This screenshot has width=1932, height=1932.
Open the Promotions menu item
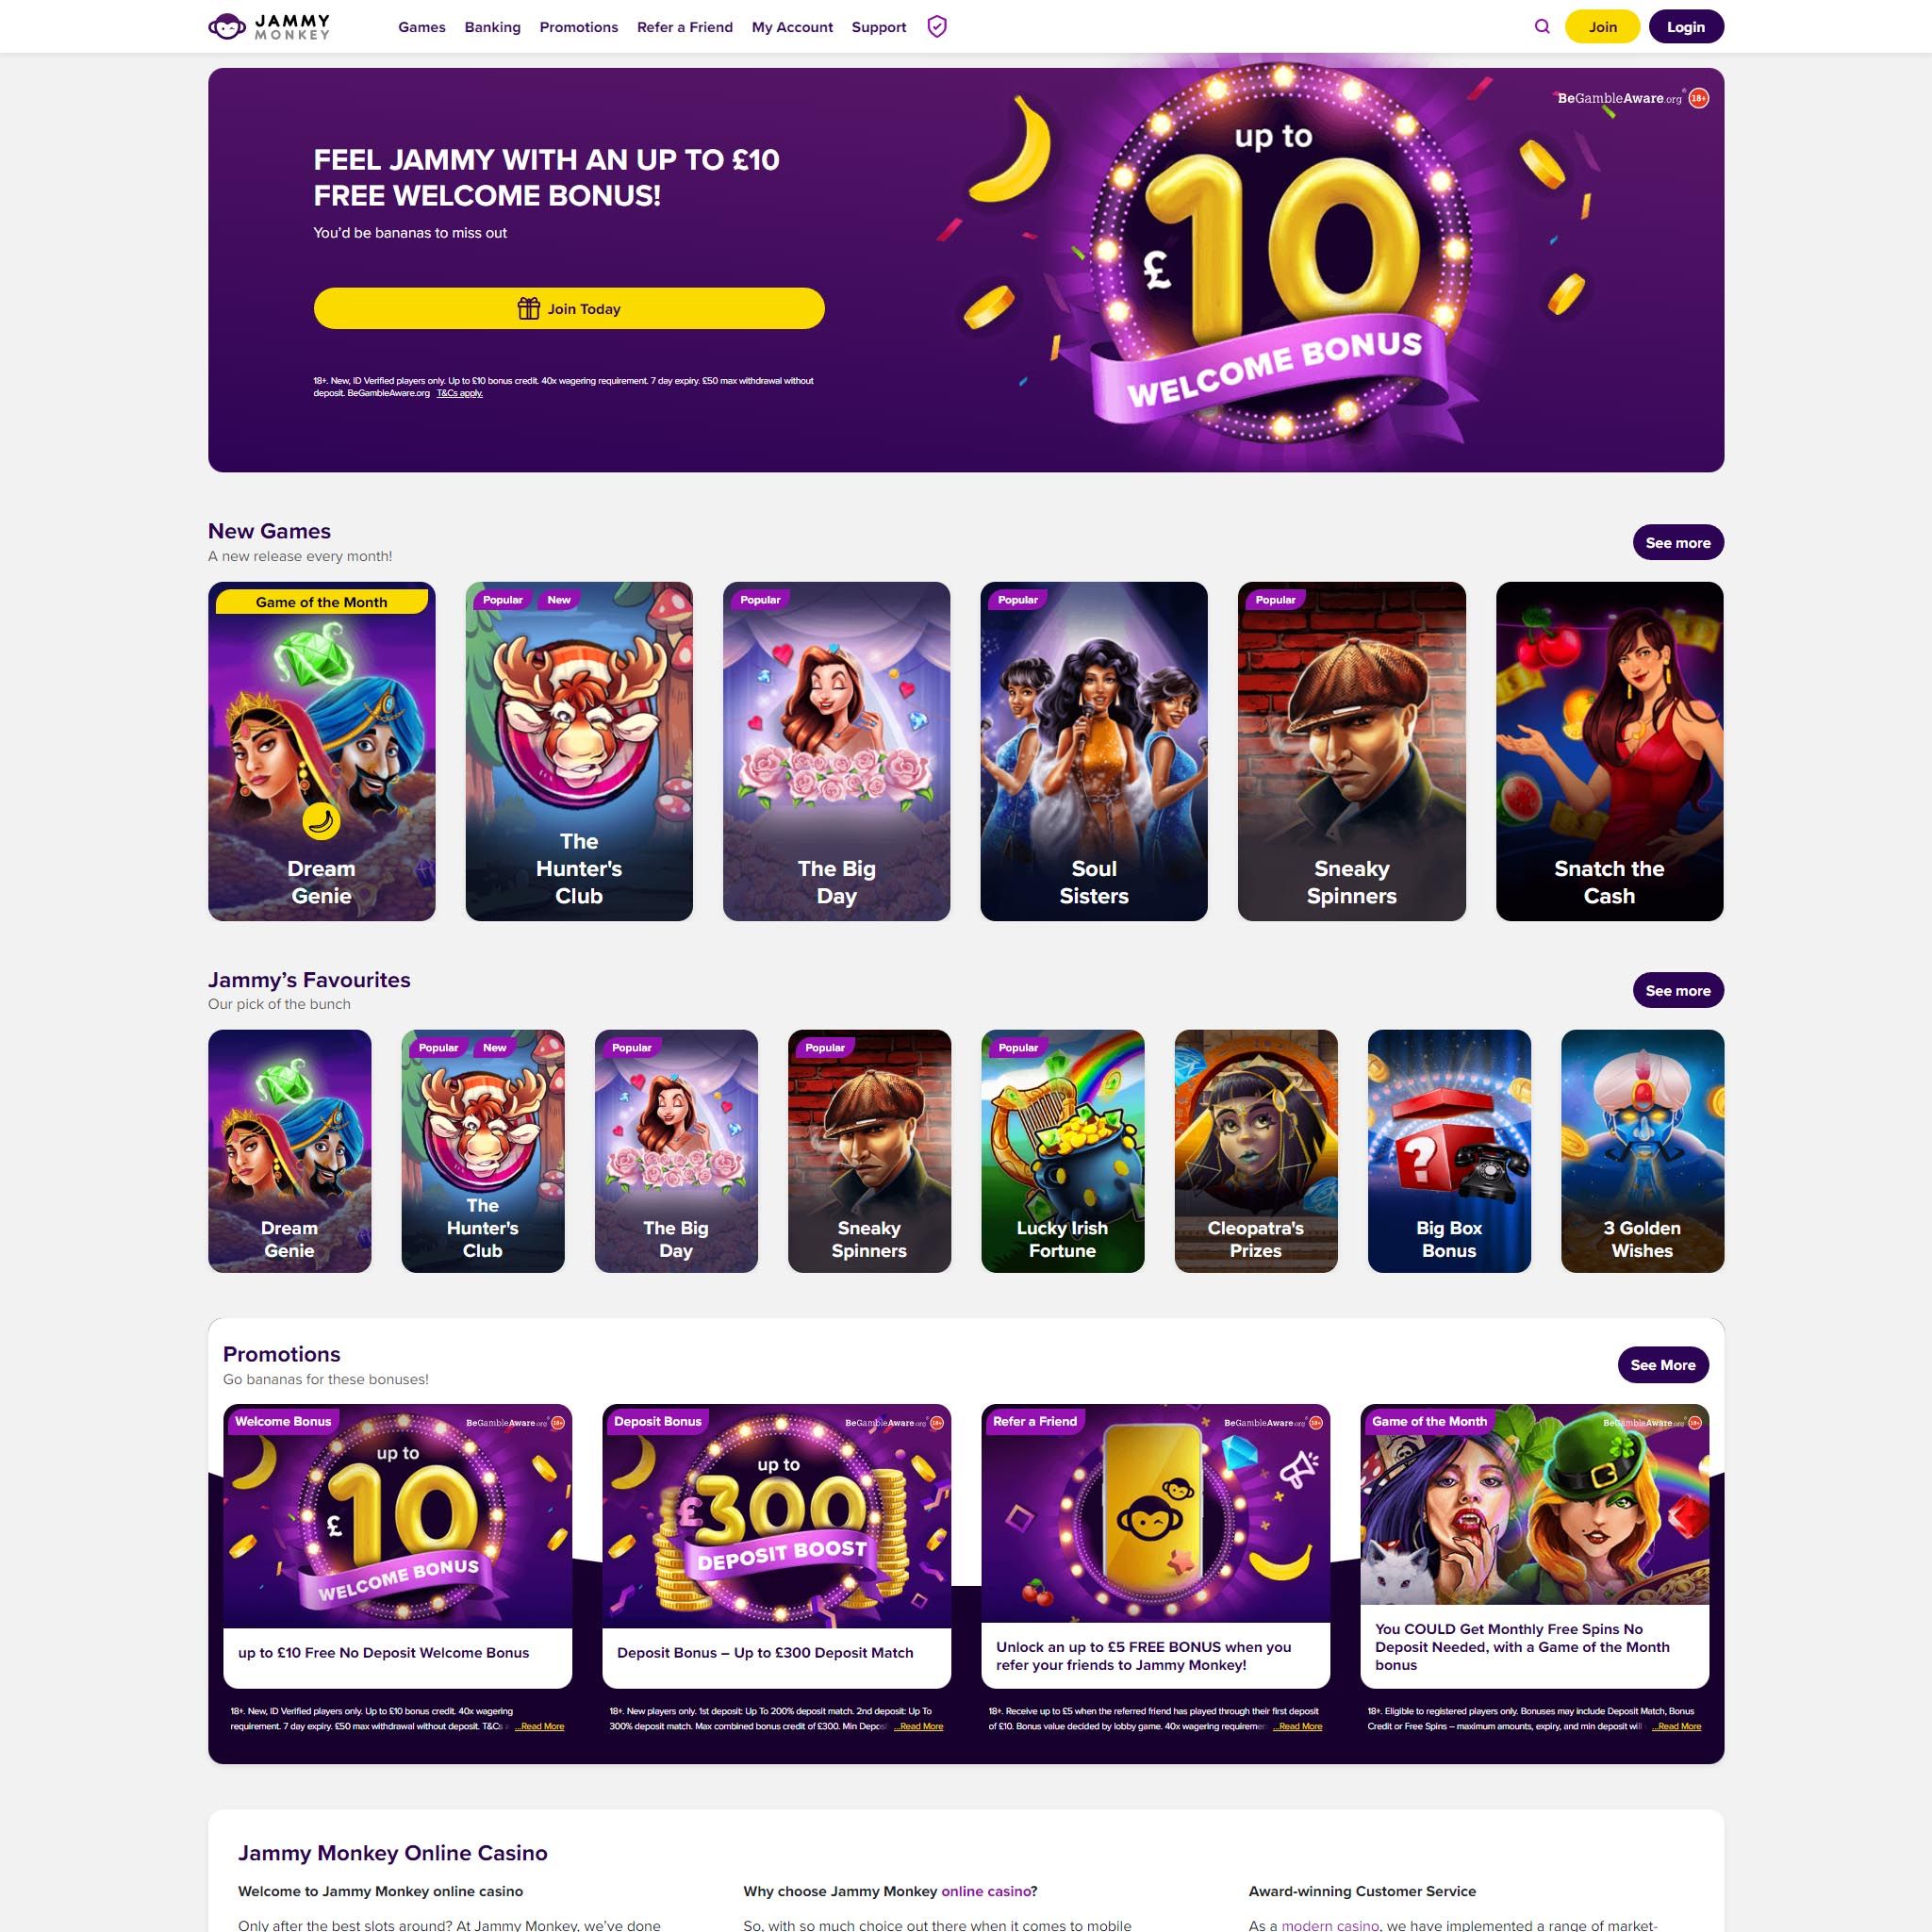[x=579, y=27]
